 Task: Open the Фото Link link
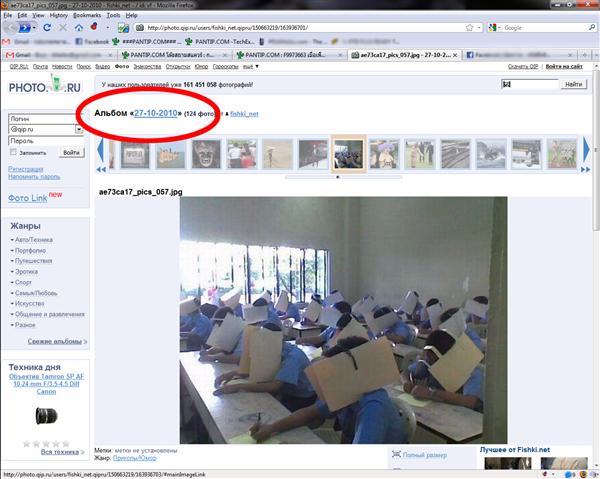pos(28,198)
